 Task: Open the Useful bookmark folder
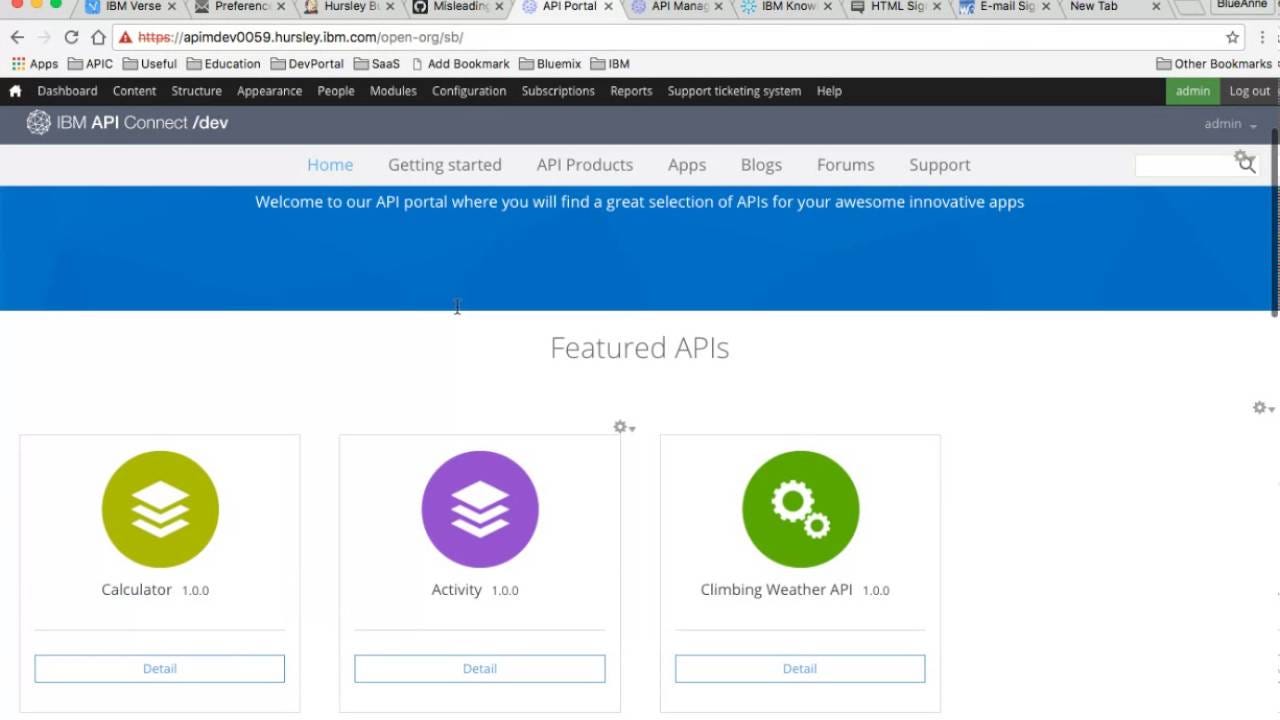pos(149,64)
